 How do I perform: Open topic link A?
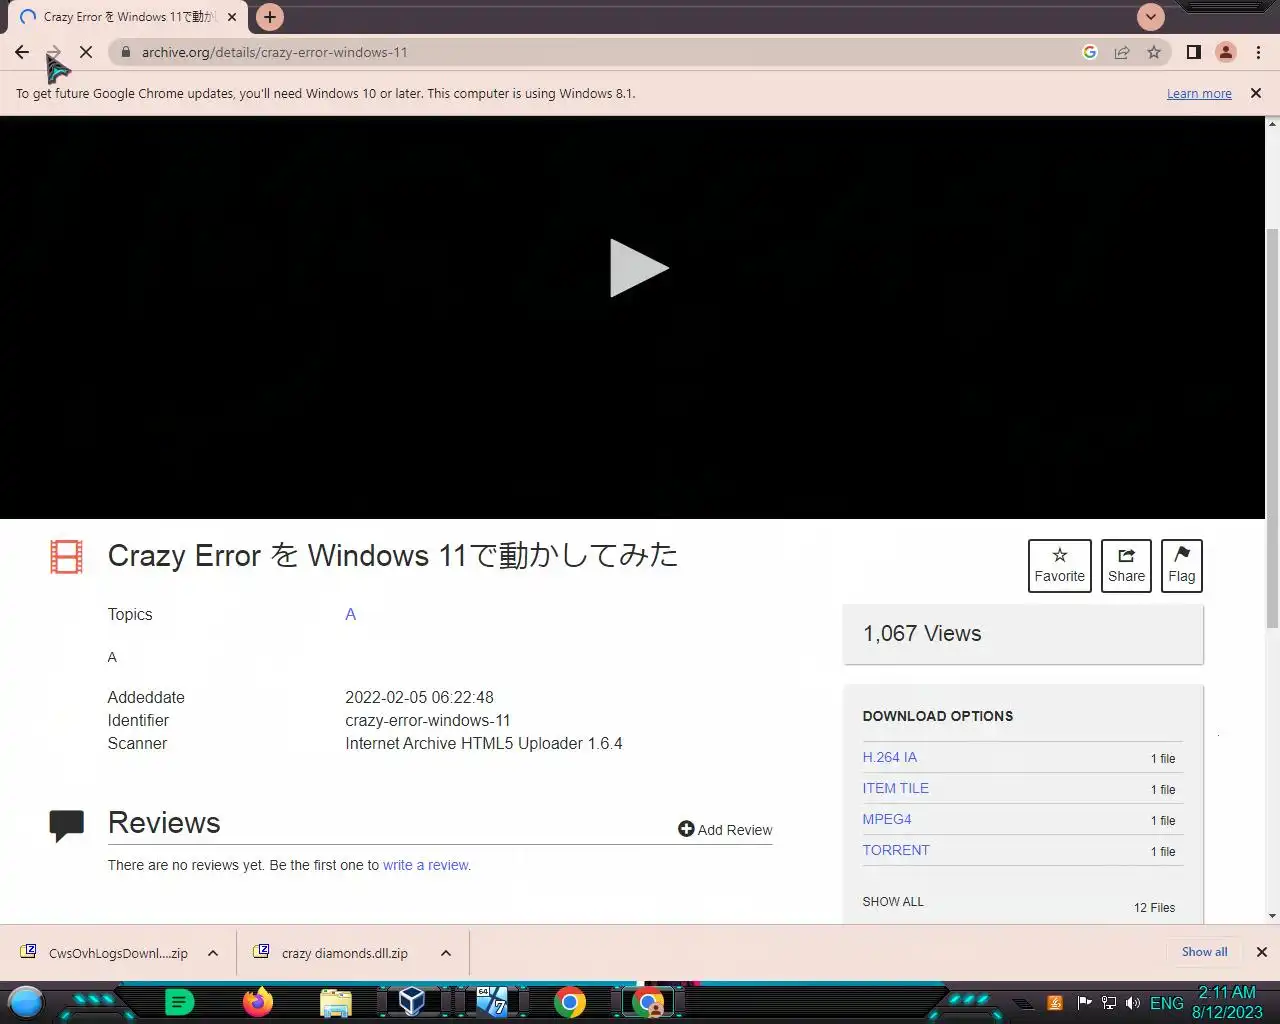(x=351, y=614)
